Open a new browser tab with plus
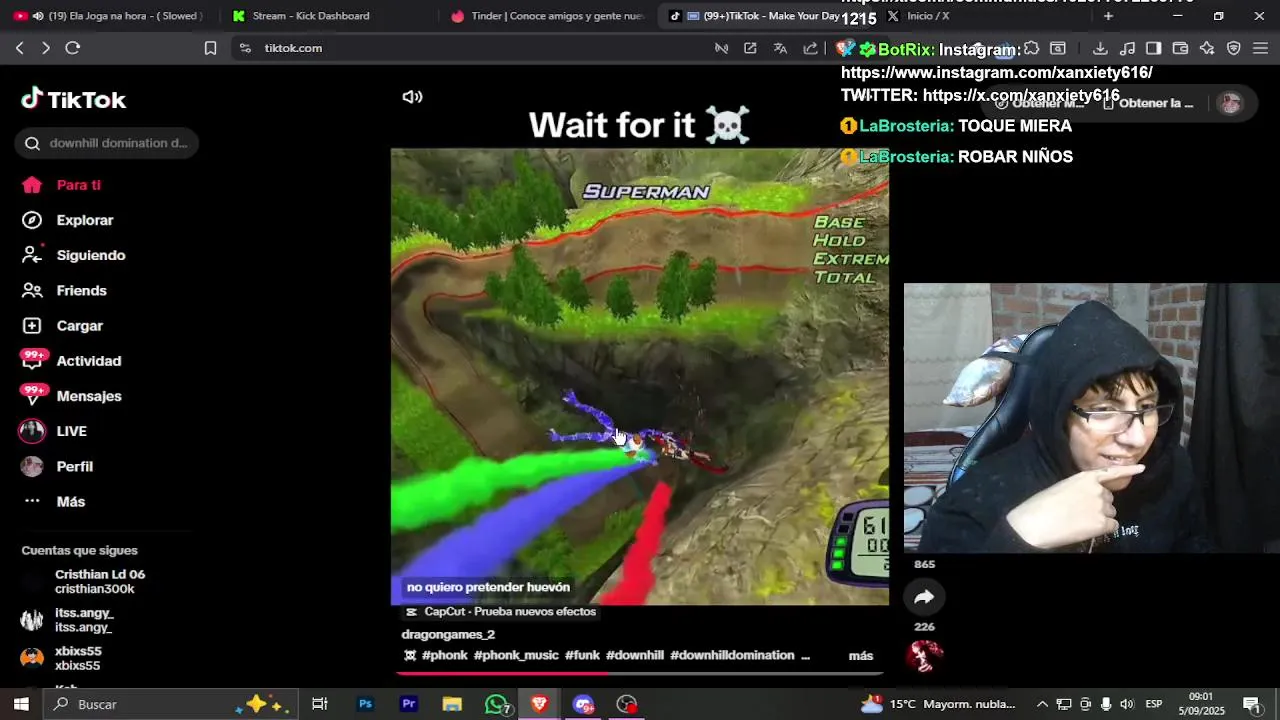 (x=1108, y=16)
